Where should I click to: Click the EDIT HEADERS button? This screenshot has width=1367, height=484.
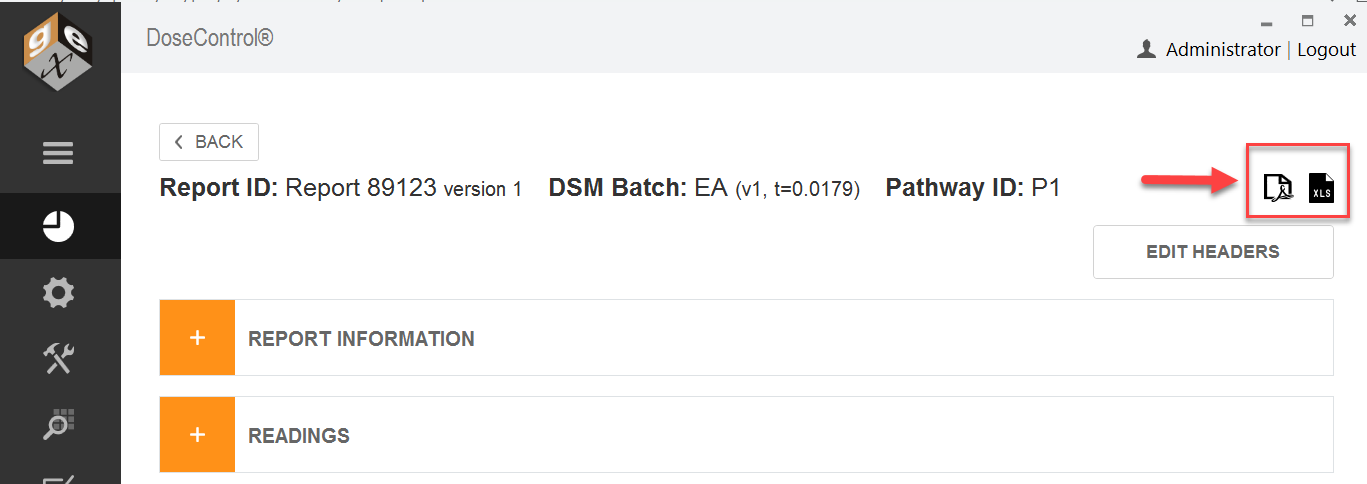pyautogui.click(x=1213, y=252)
